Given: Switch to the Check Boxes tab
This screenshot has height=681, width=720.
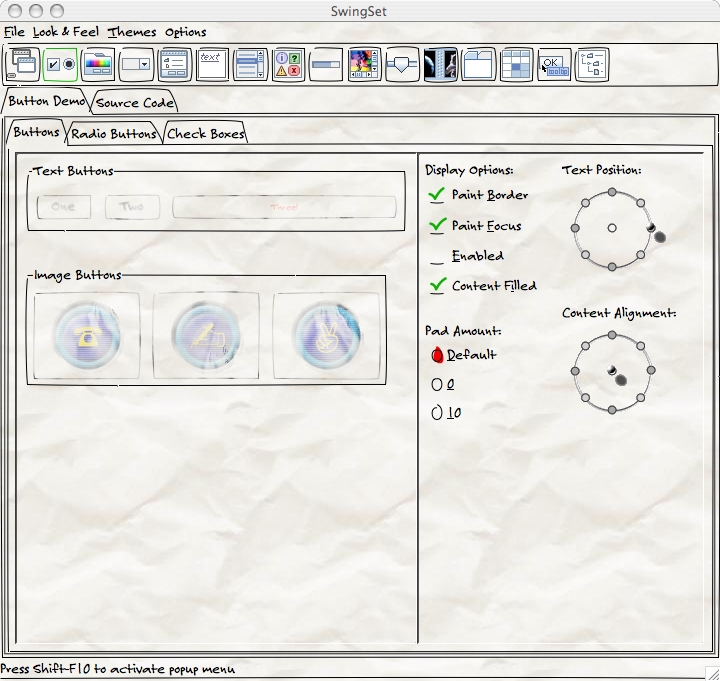Looking at the screenshot, I should [206, 133].
